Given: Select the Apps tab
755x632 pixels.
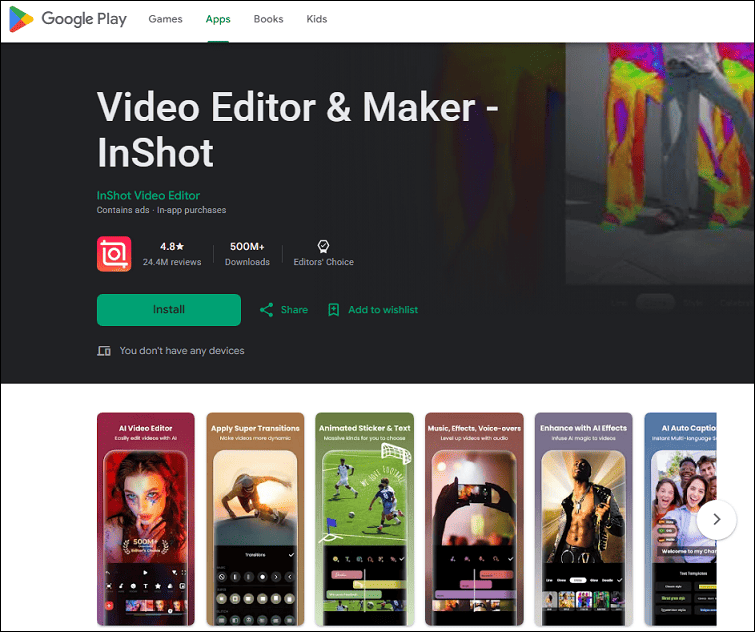Looking at the screenshot, I should tap(218, 19).
